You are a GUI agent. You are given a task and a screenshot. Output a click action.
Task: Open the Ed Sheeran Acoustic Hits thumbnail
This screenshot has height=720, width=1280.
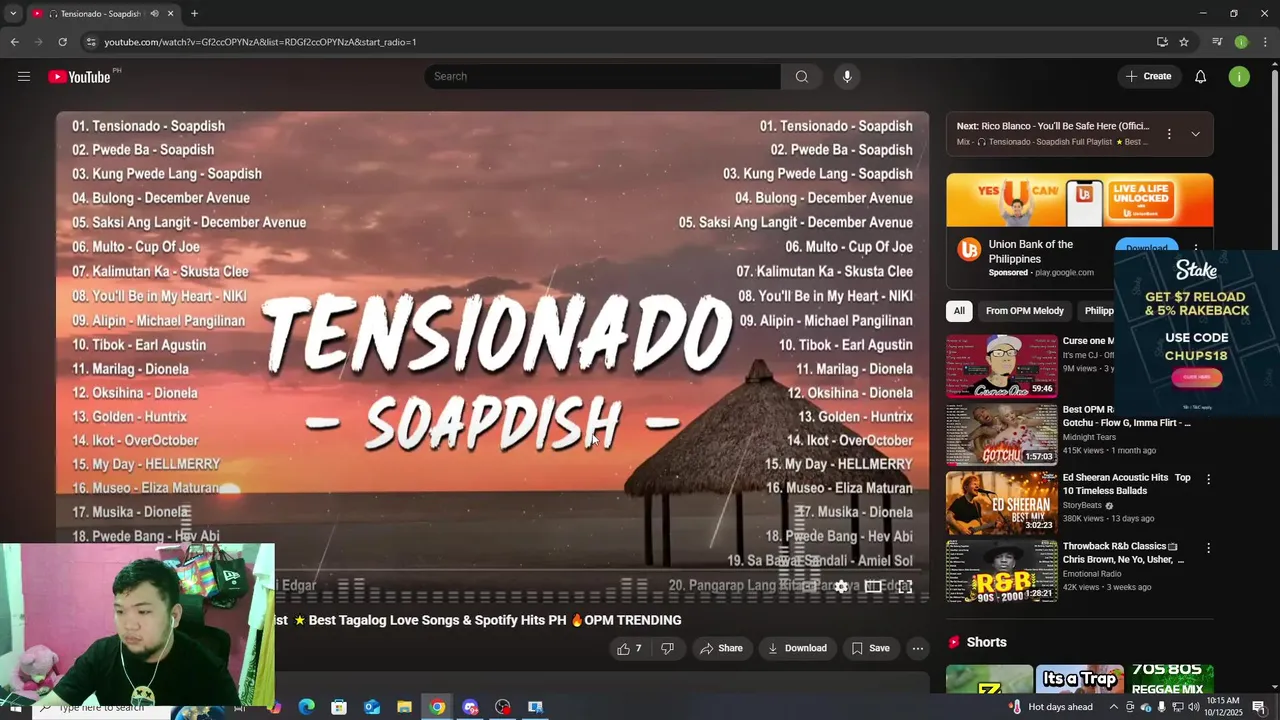(x=1001, y=503)
